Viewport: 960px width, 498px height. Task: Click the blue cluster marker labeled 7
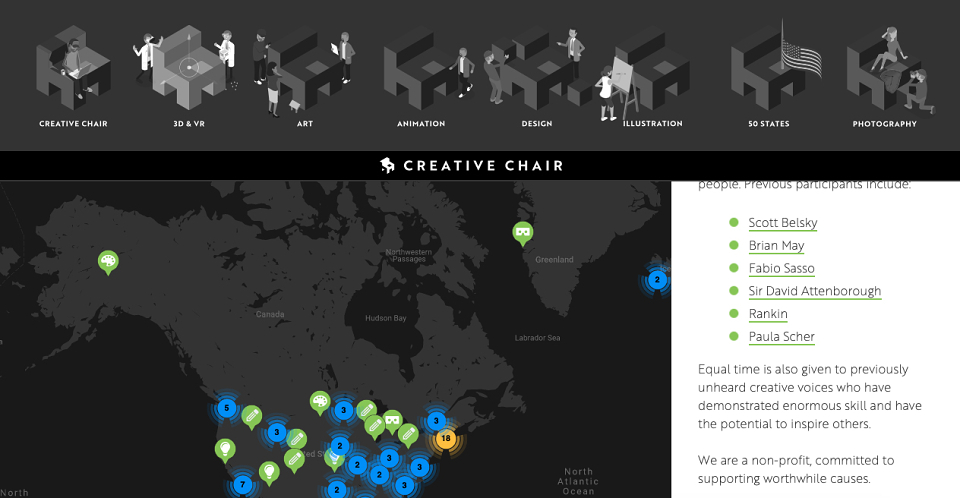[242, 485]
